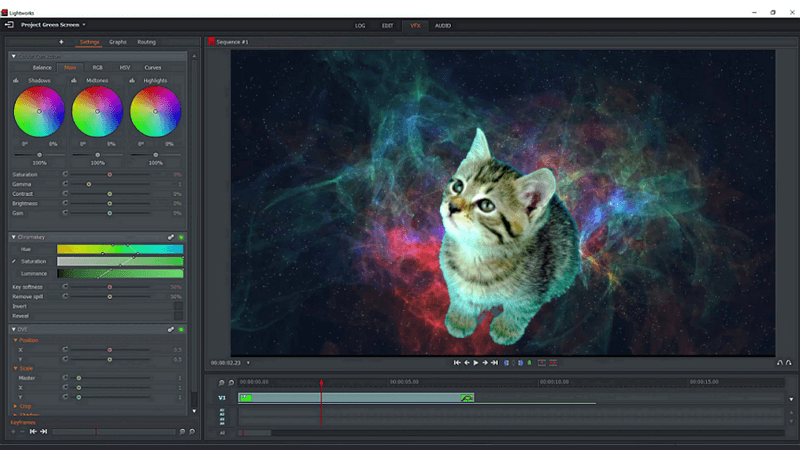Click the Hue gradient bar
800x450 pixels.
point(120,249)
